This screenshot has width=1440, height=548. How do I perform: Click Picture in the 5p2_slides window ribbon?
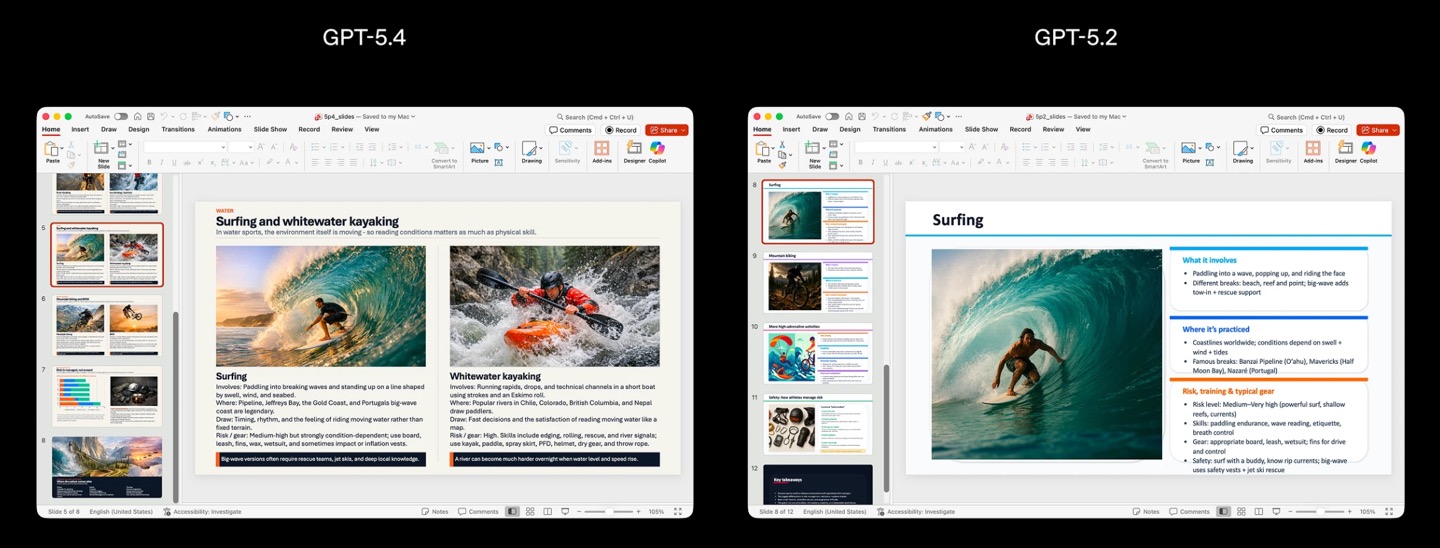coord(1191,152)
